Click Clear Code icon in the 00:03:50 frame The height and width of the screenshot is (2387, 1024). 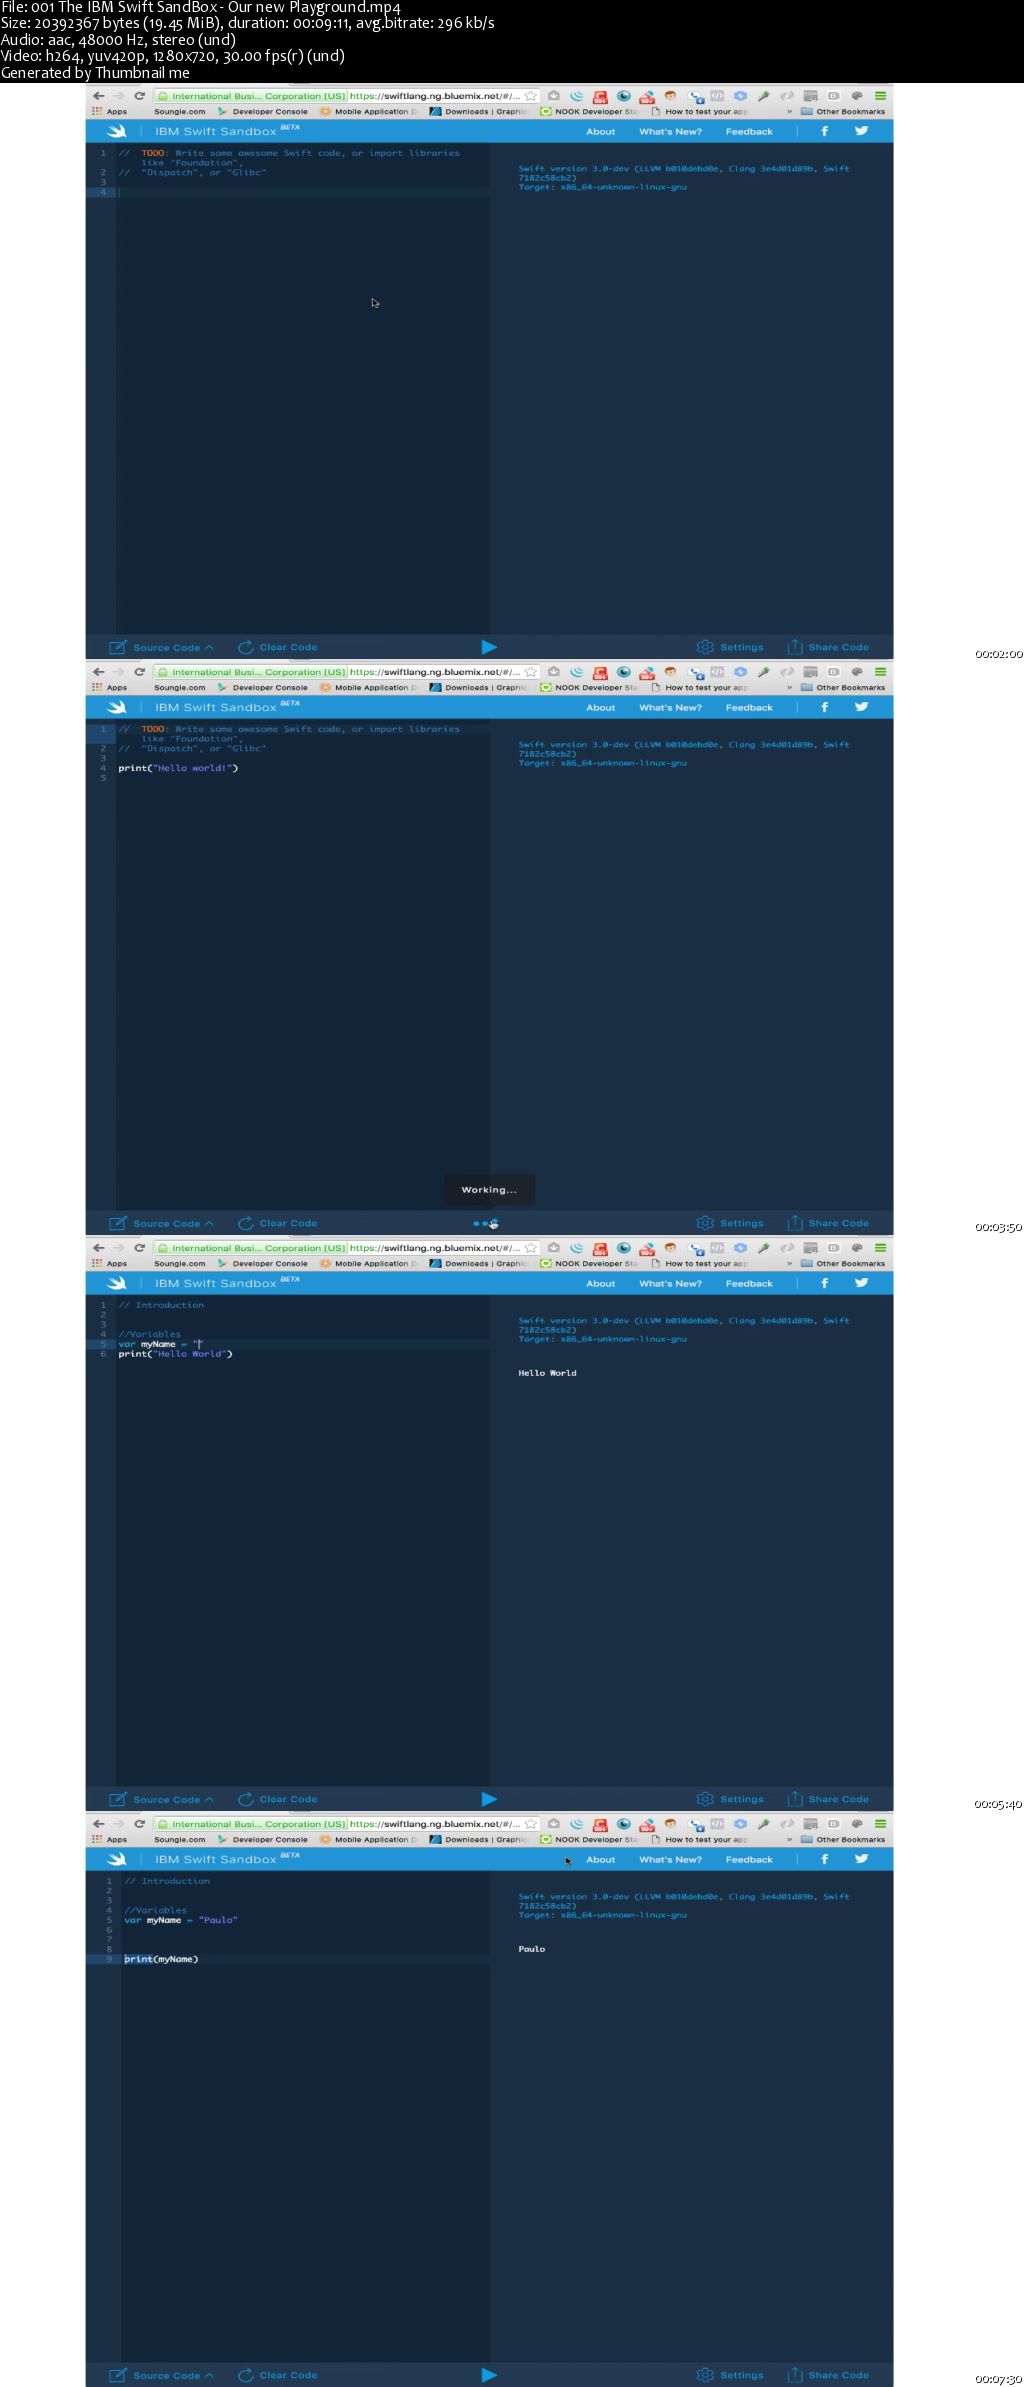point(245,1223)
